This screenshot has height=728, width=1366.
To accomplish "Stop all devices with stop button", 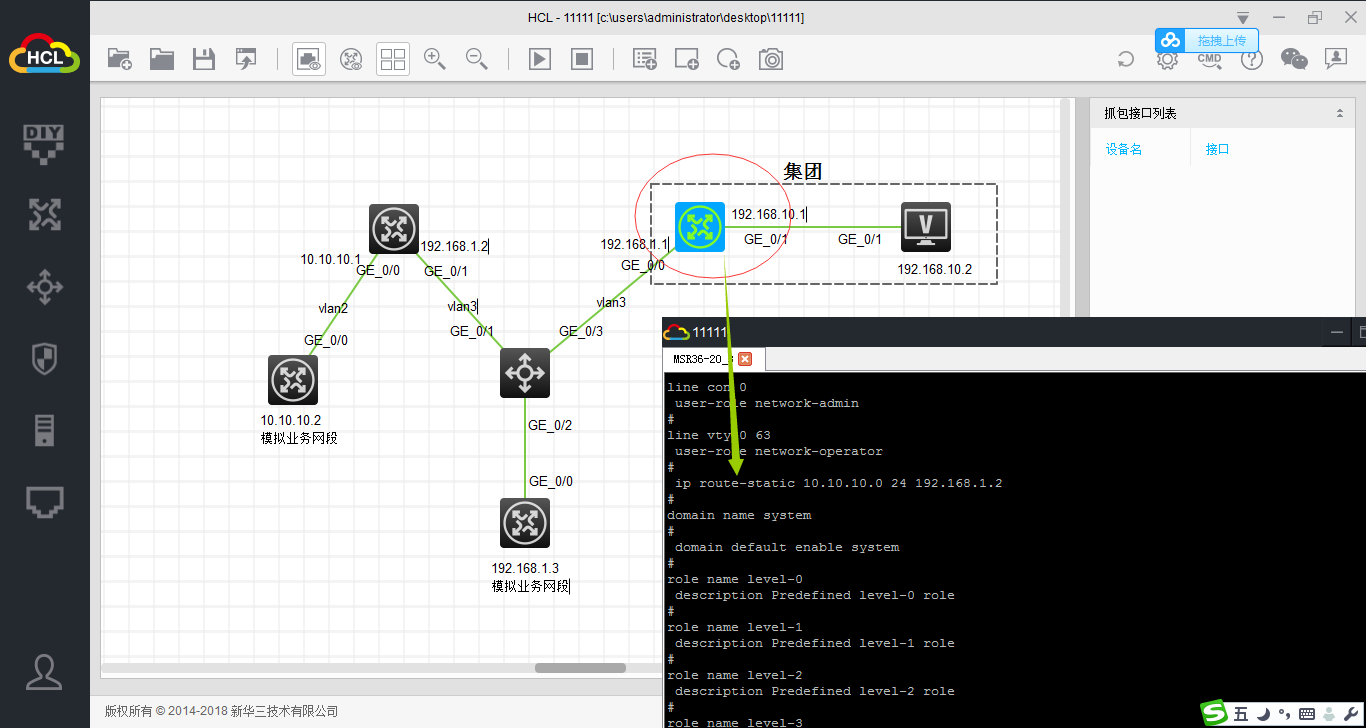I will click(x=582, y=59).
